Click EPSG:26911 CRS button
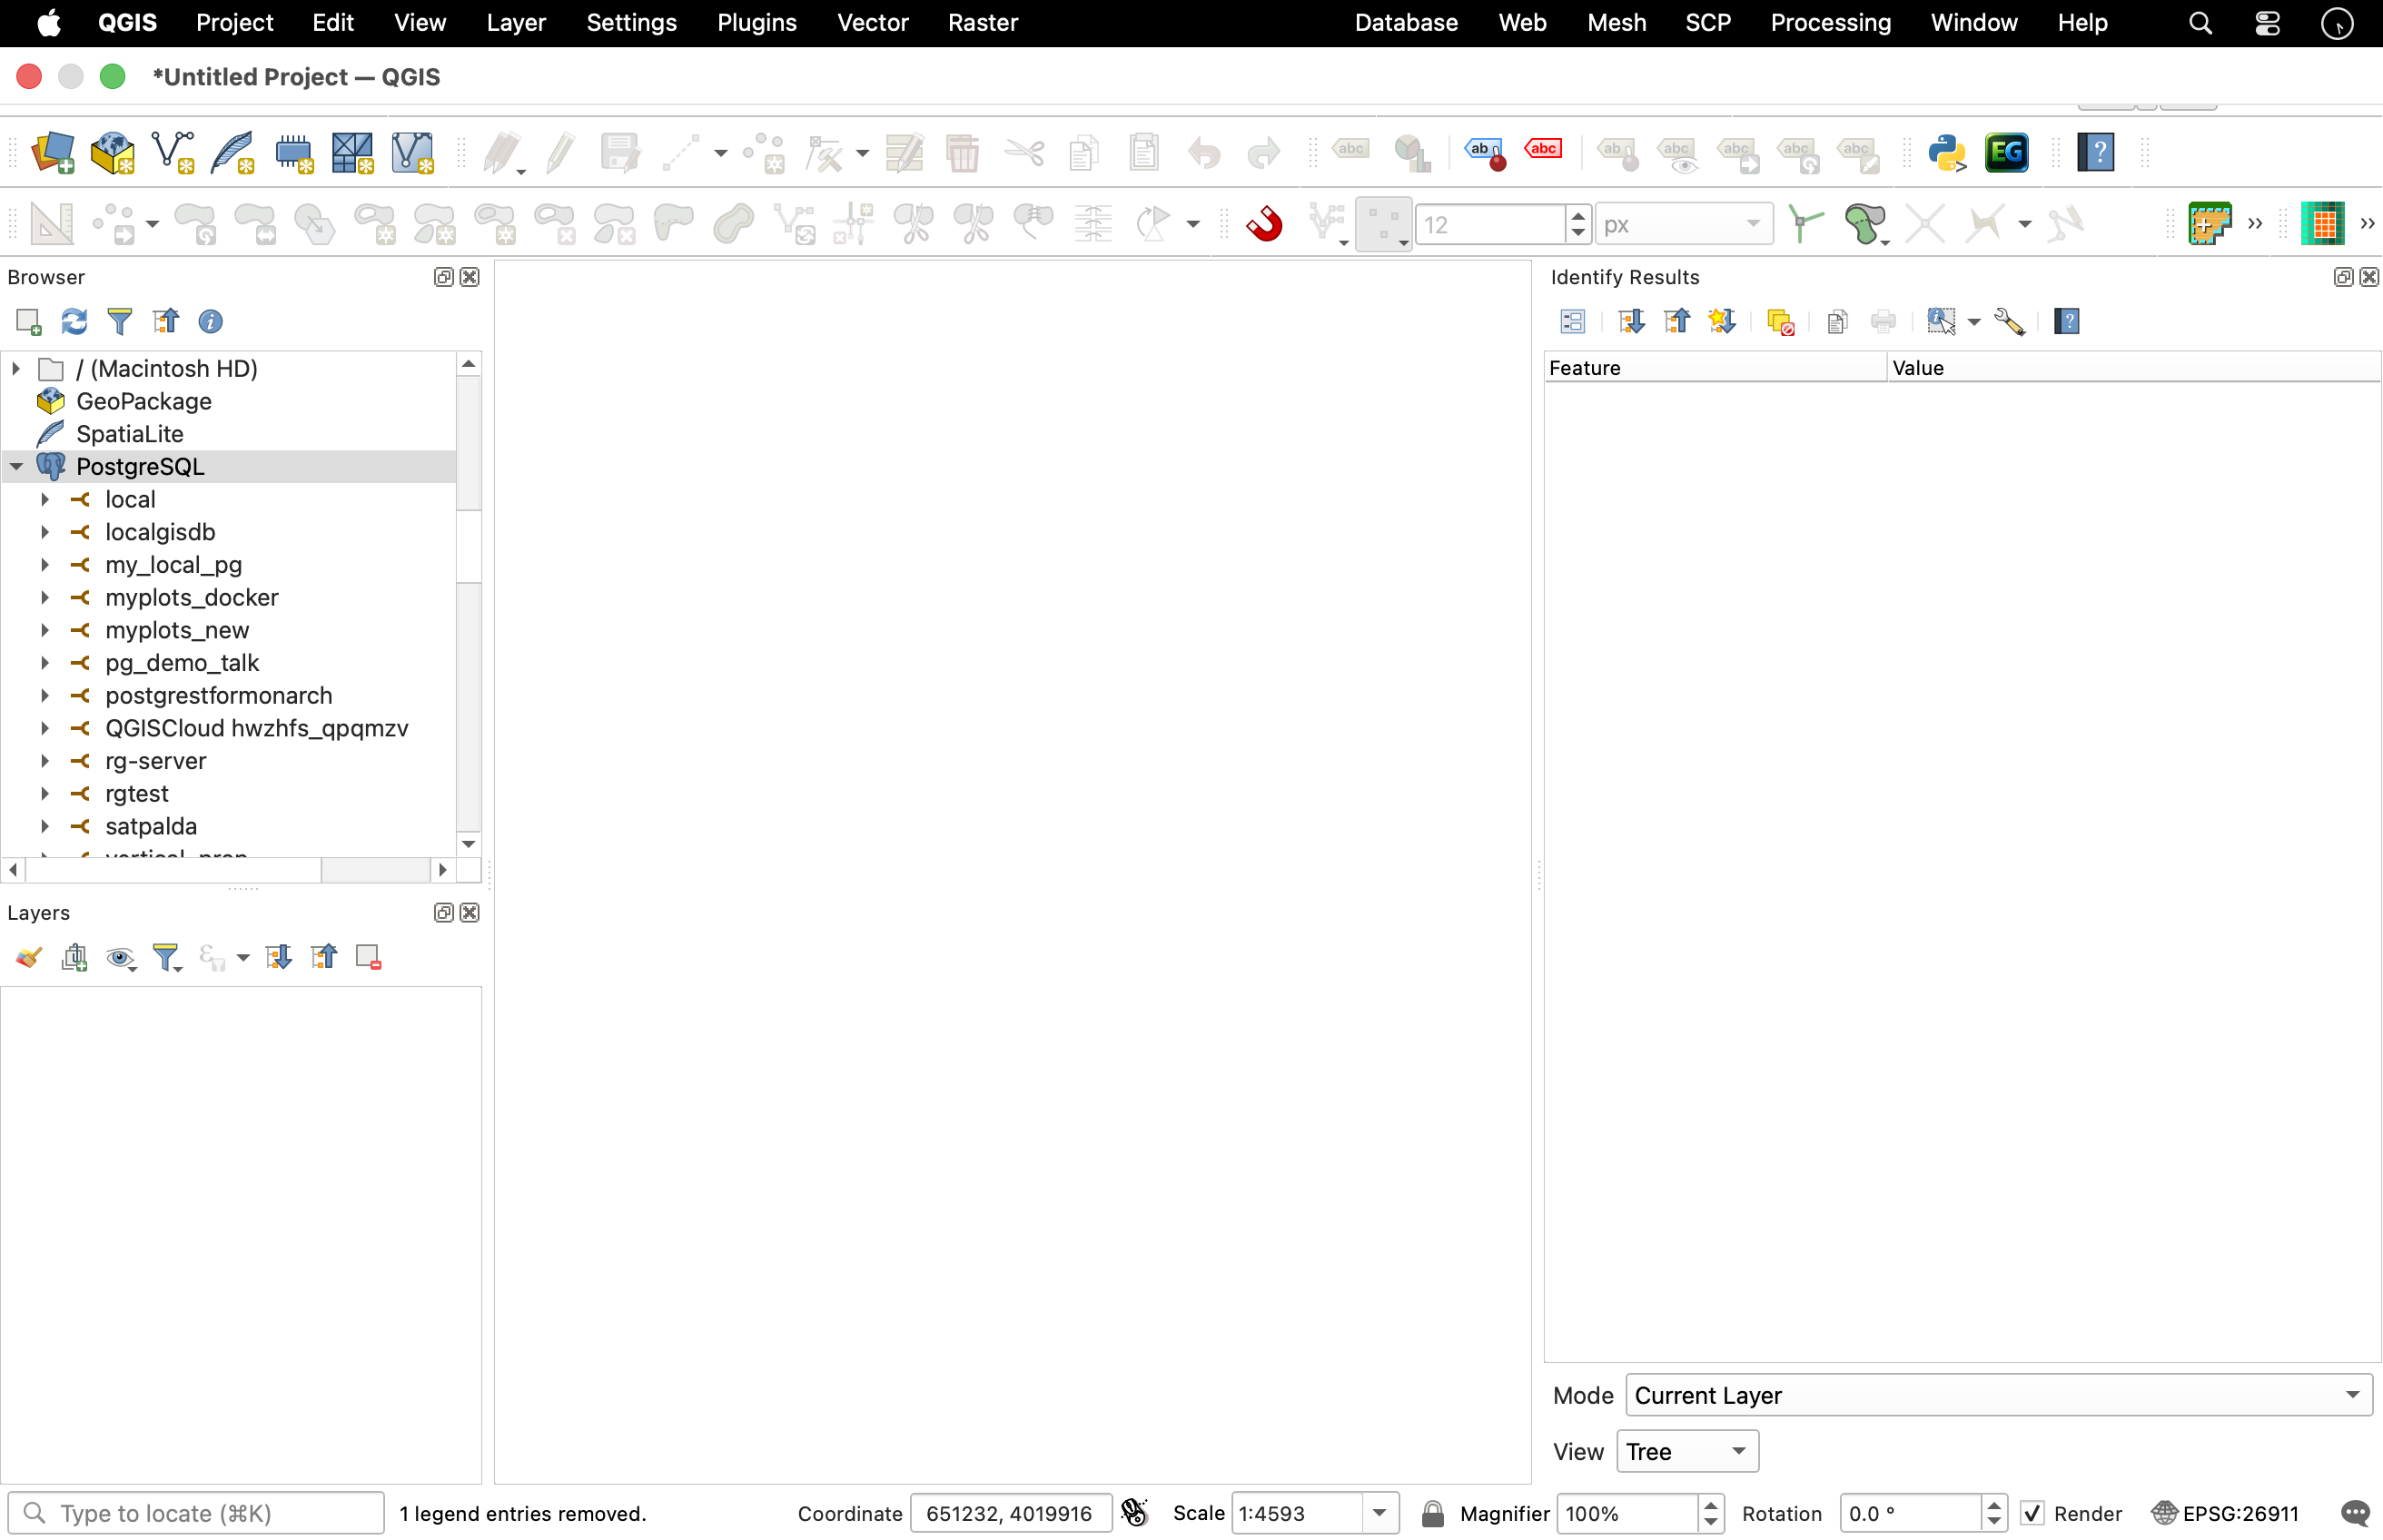Image resolution: width=2383 pixels, height=1540 pixels. (x=2226, y=1513)
